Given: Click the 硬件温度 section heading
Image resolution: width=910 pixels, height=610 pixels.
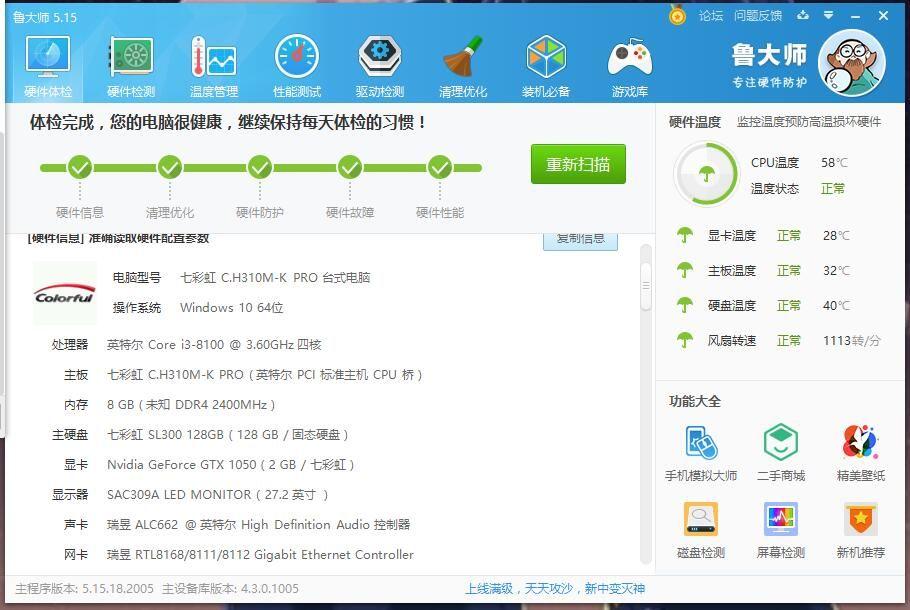Looking at the screenshot, I should click(695, 122).
